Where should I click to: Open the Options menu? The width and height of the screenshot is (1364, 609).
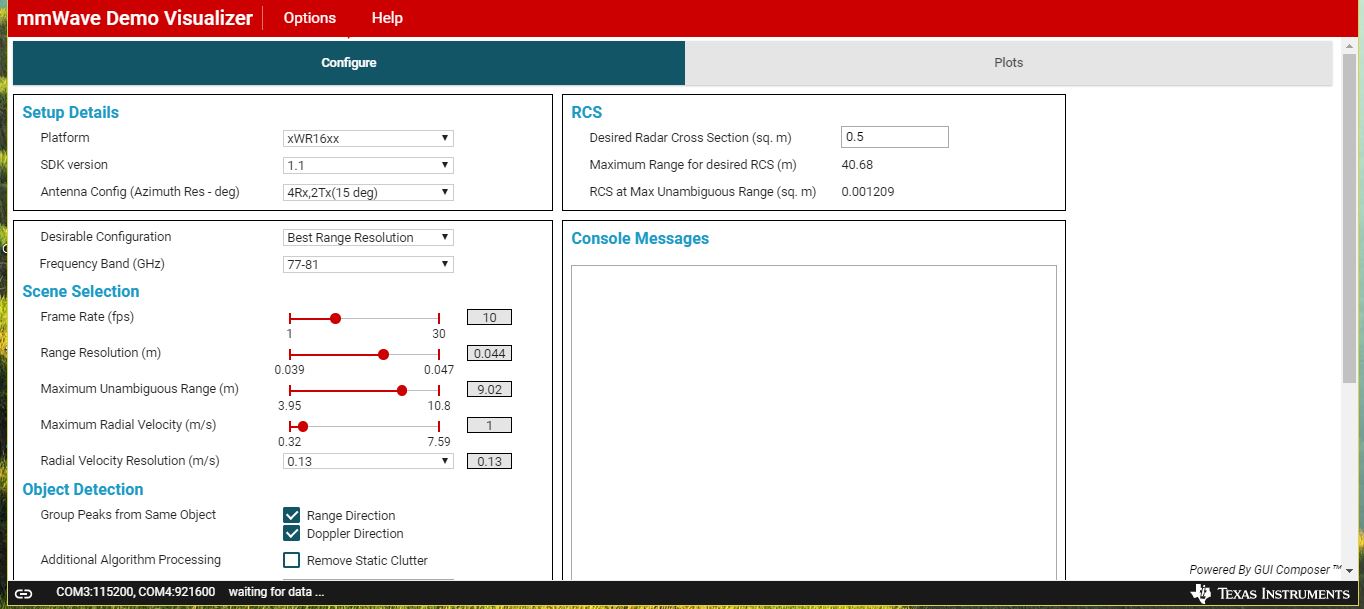(x=310, y=18)
